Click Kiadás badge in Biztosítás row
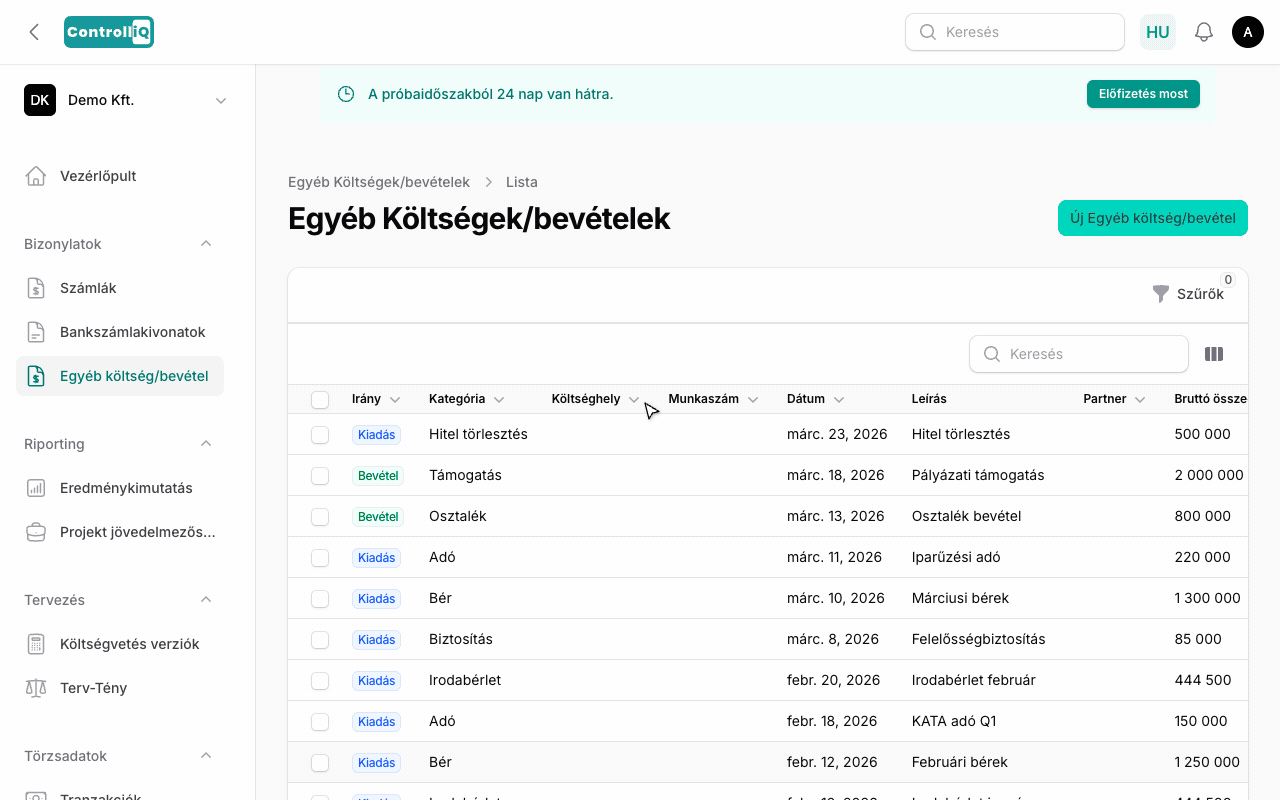 point(377,640)
